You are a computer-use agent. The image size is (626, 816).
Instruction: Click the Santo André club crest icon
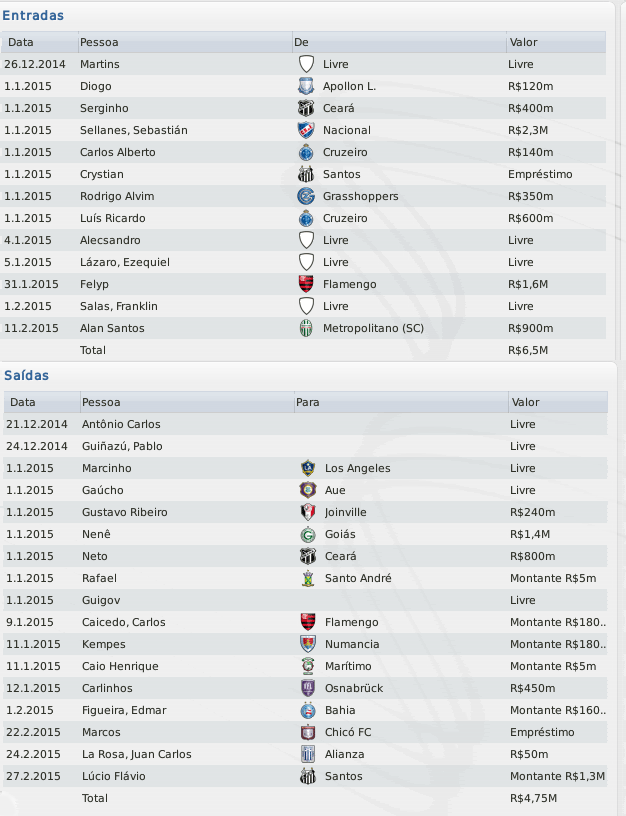pyautogui.click(x=308, y=578)
